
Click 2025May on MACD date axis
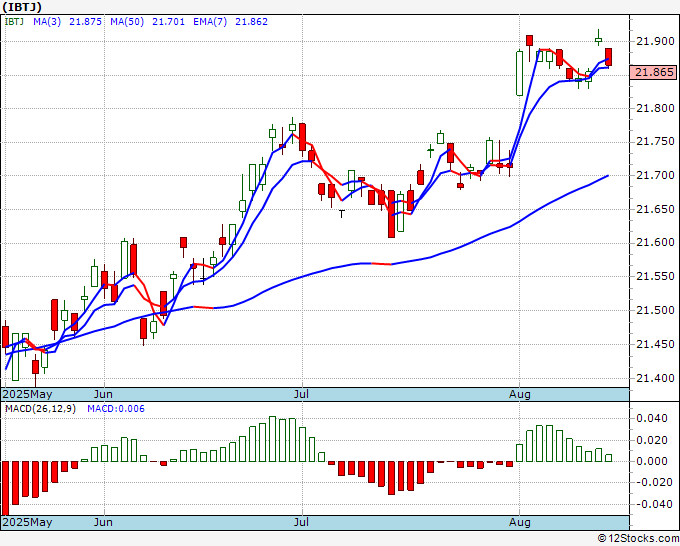coord(27,522)
